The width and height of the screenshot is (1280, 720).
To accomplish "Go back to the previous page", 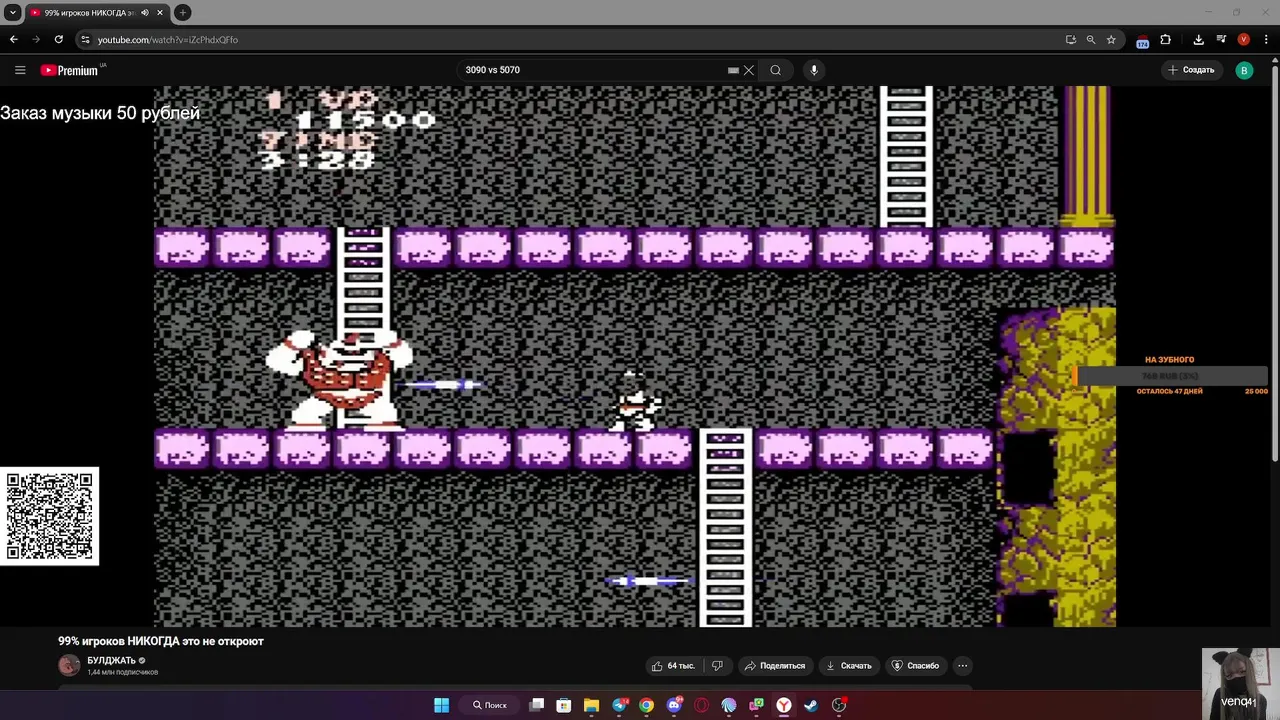I will [13, 40].
